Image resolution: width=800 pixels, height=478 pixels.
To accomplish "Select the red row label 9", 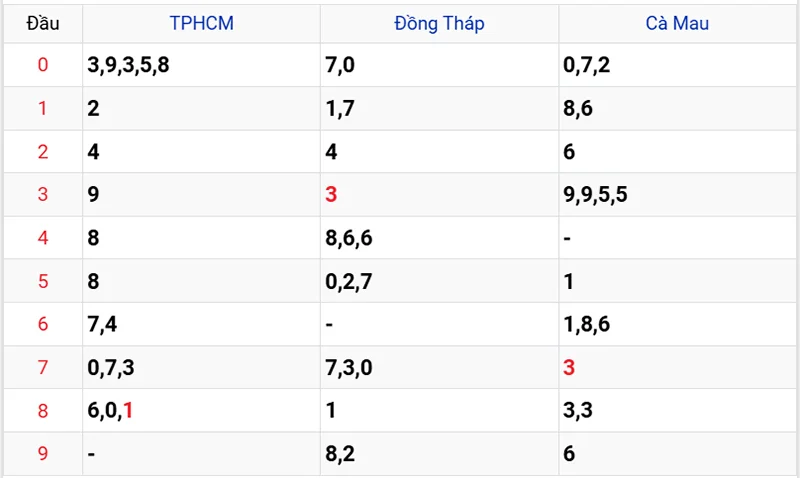I will pos(43,454).
